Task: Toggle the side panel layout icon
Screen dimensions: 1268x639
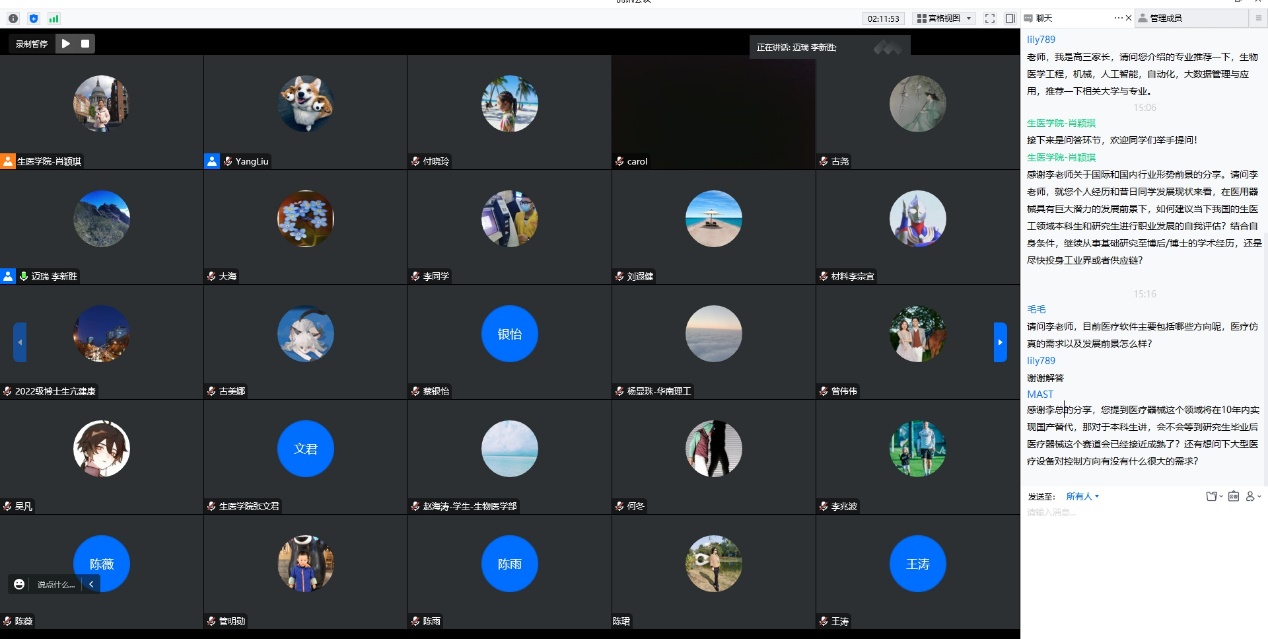Action: point(1009,18)
